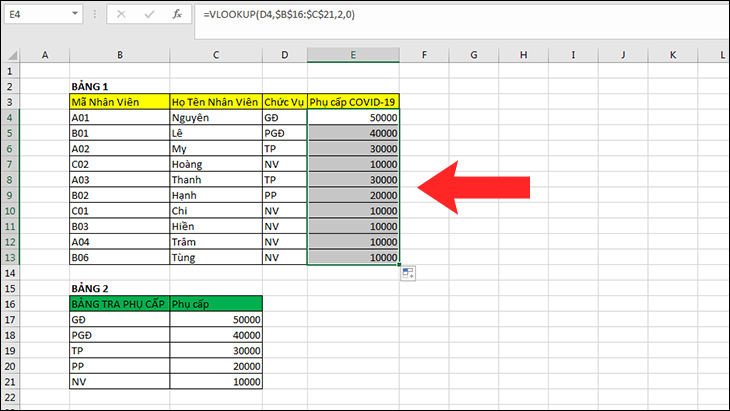The image size is (730, 411).
Task: Select cell C17 containing 50000
Action: (216, 320)
